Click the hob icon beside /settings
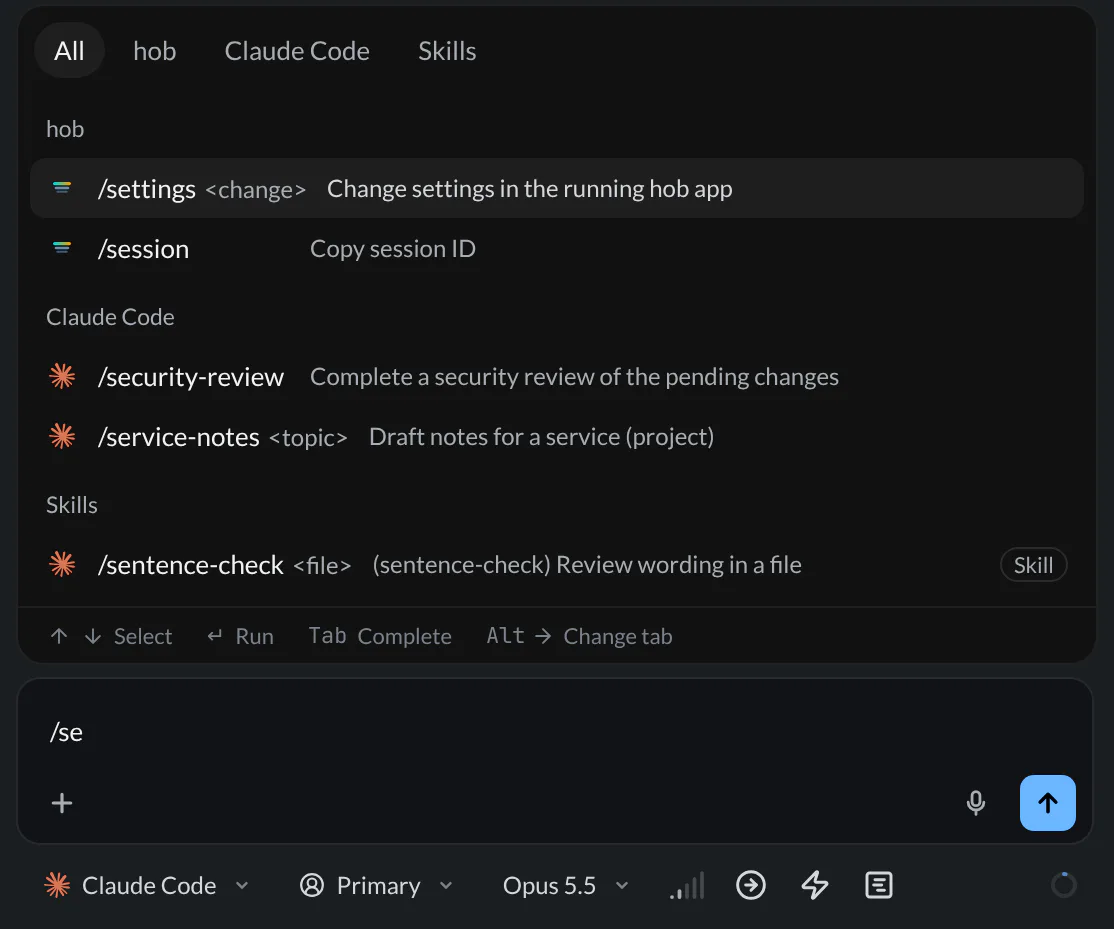Viewport: 1114px width, 929px height. [62, 188]
